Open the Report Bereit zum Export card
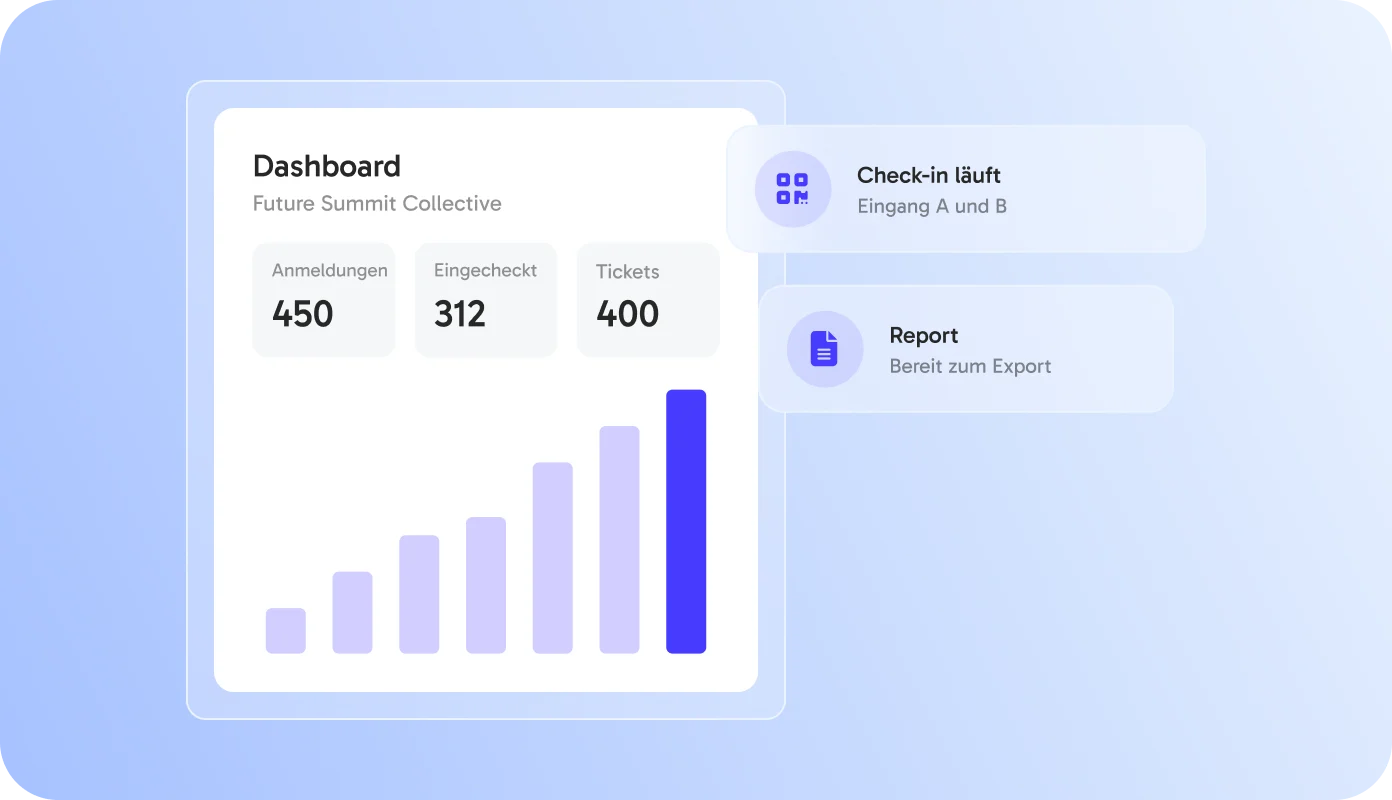This screenshot has height=800, width=1392. (966, 349)
